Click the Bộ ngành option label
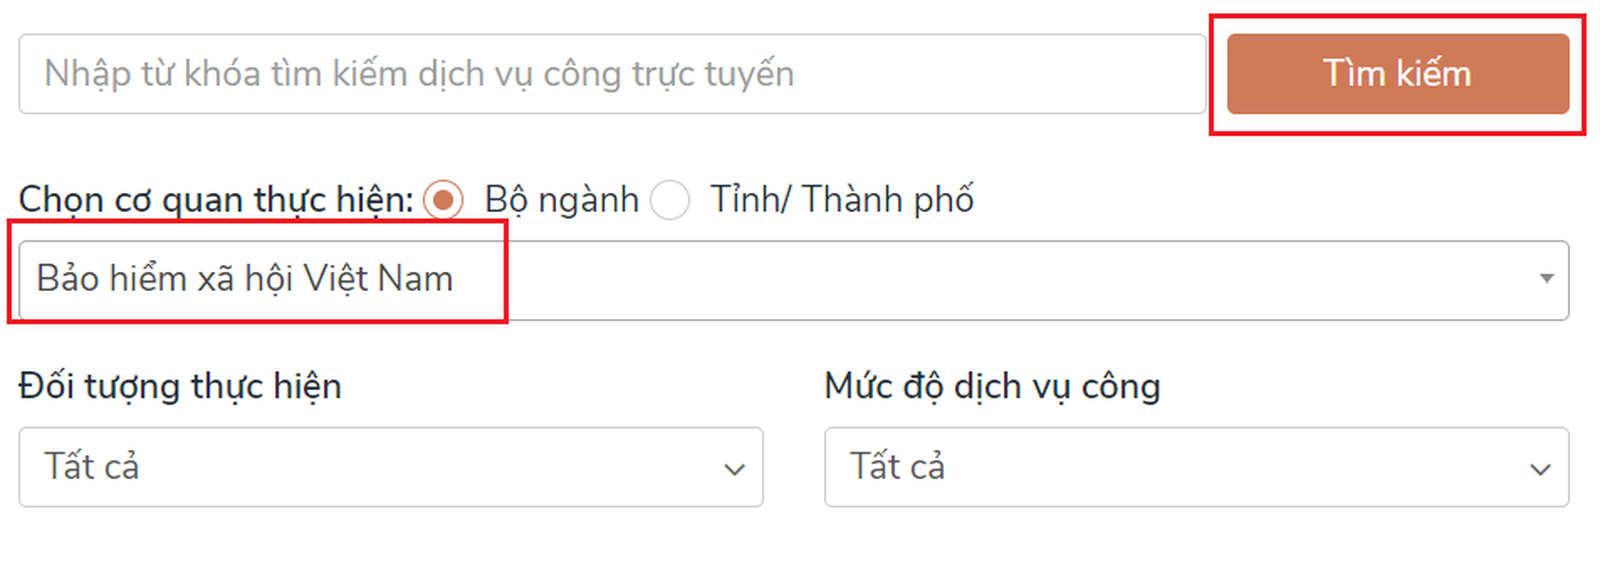 point(561,200)
